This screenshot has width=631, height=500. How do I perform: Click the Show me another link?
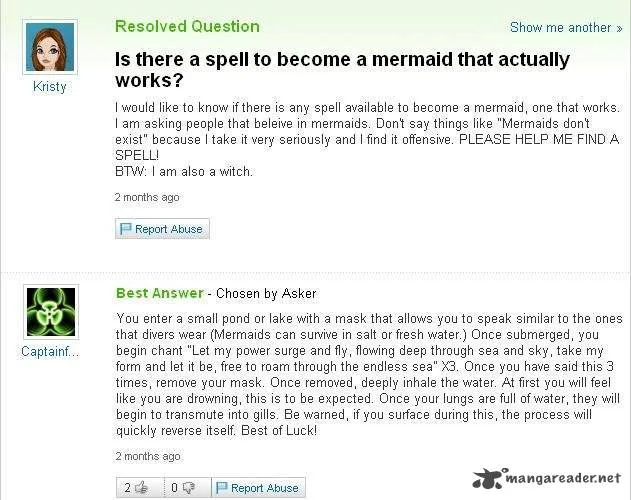(x=566, y=27)
